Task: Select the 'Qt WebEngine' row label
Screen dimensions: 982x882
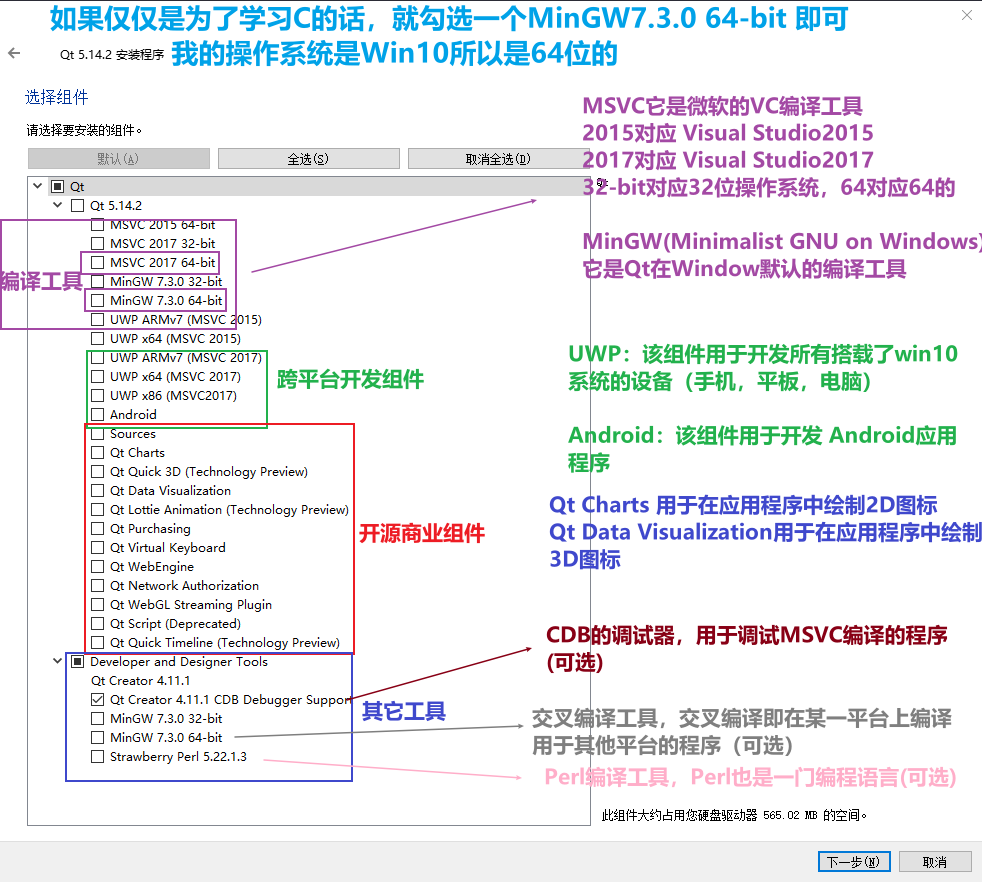Action: point(152,566)
